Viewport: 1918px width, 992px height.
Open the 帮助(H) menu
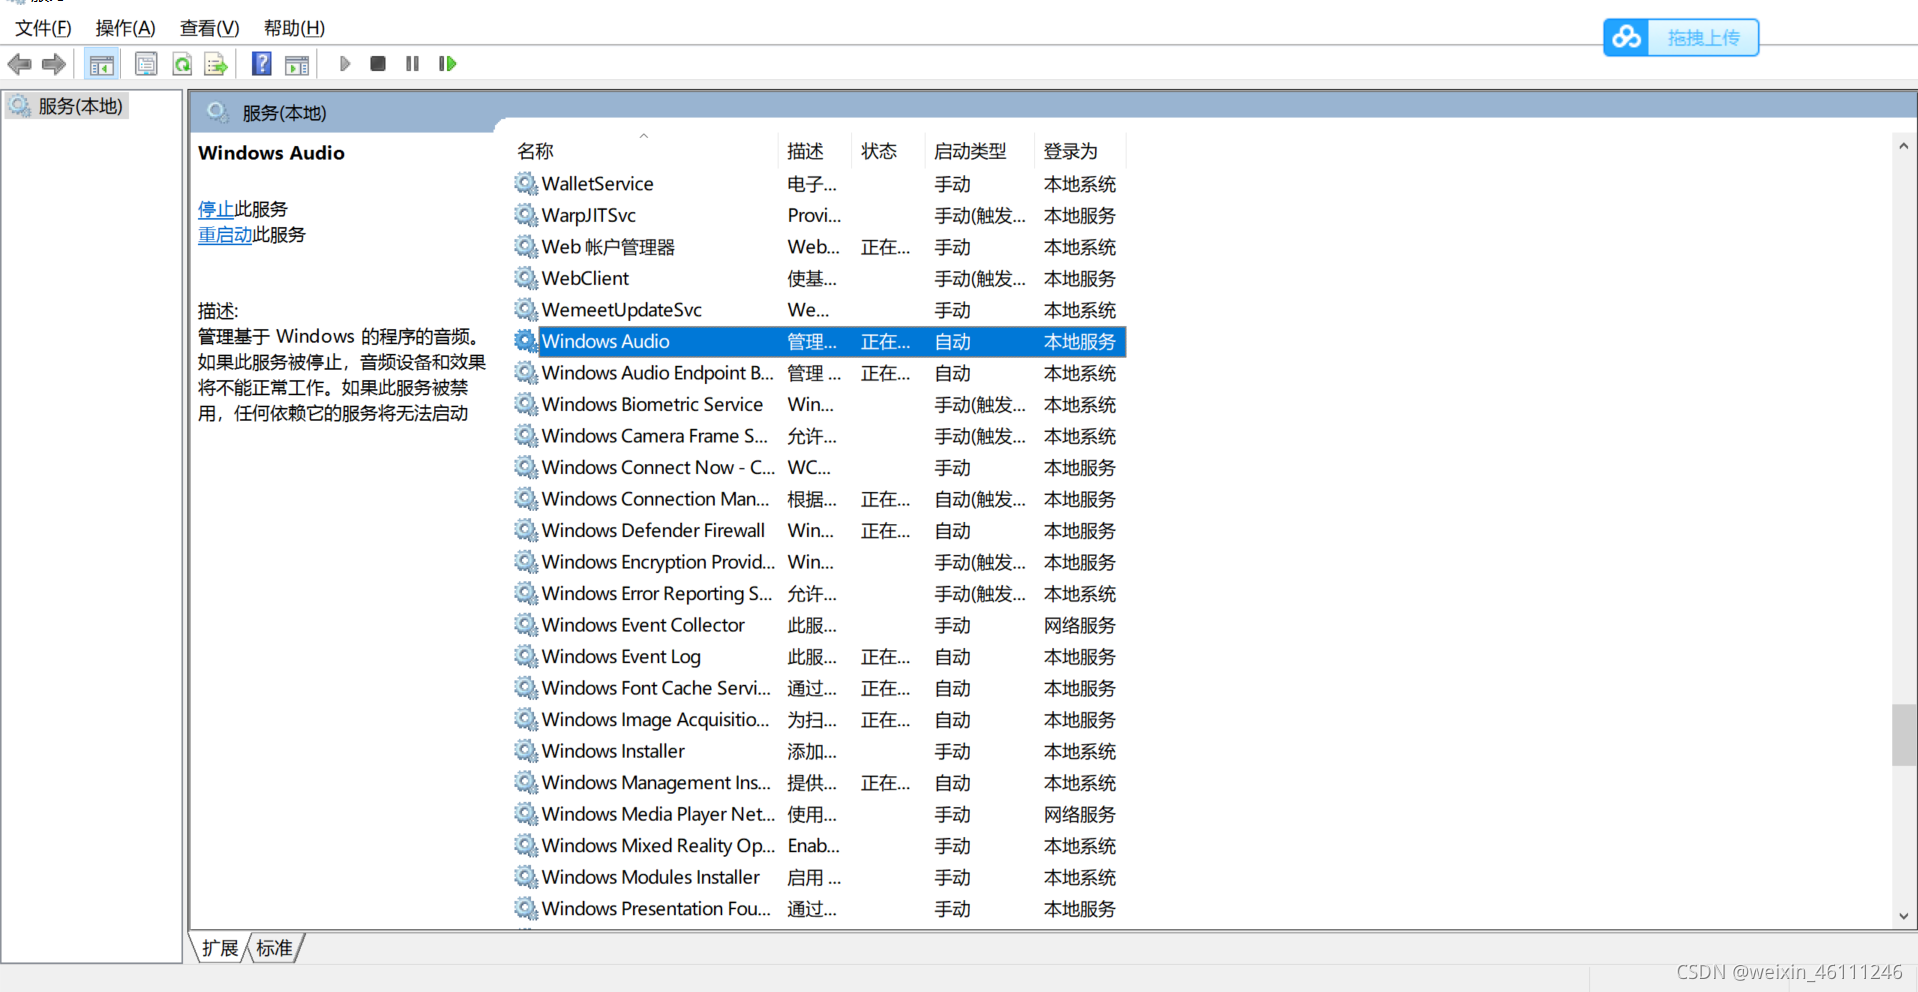pyautogui.click(x=294, y=28)
